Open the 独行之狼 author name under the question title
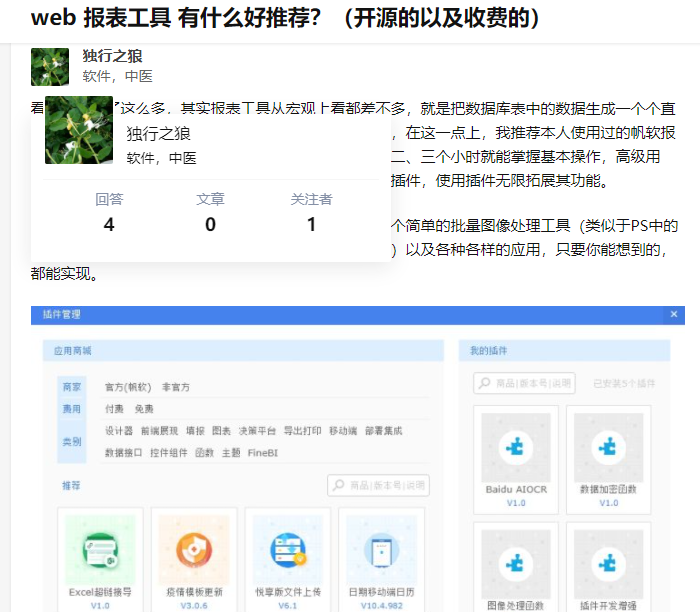Viewport: 700px width, 612px height. click(x=112, y=56)
